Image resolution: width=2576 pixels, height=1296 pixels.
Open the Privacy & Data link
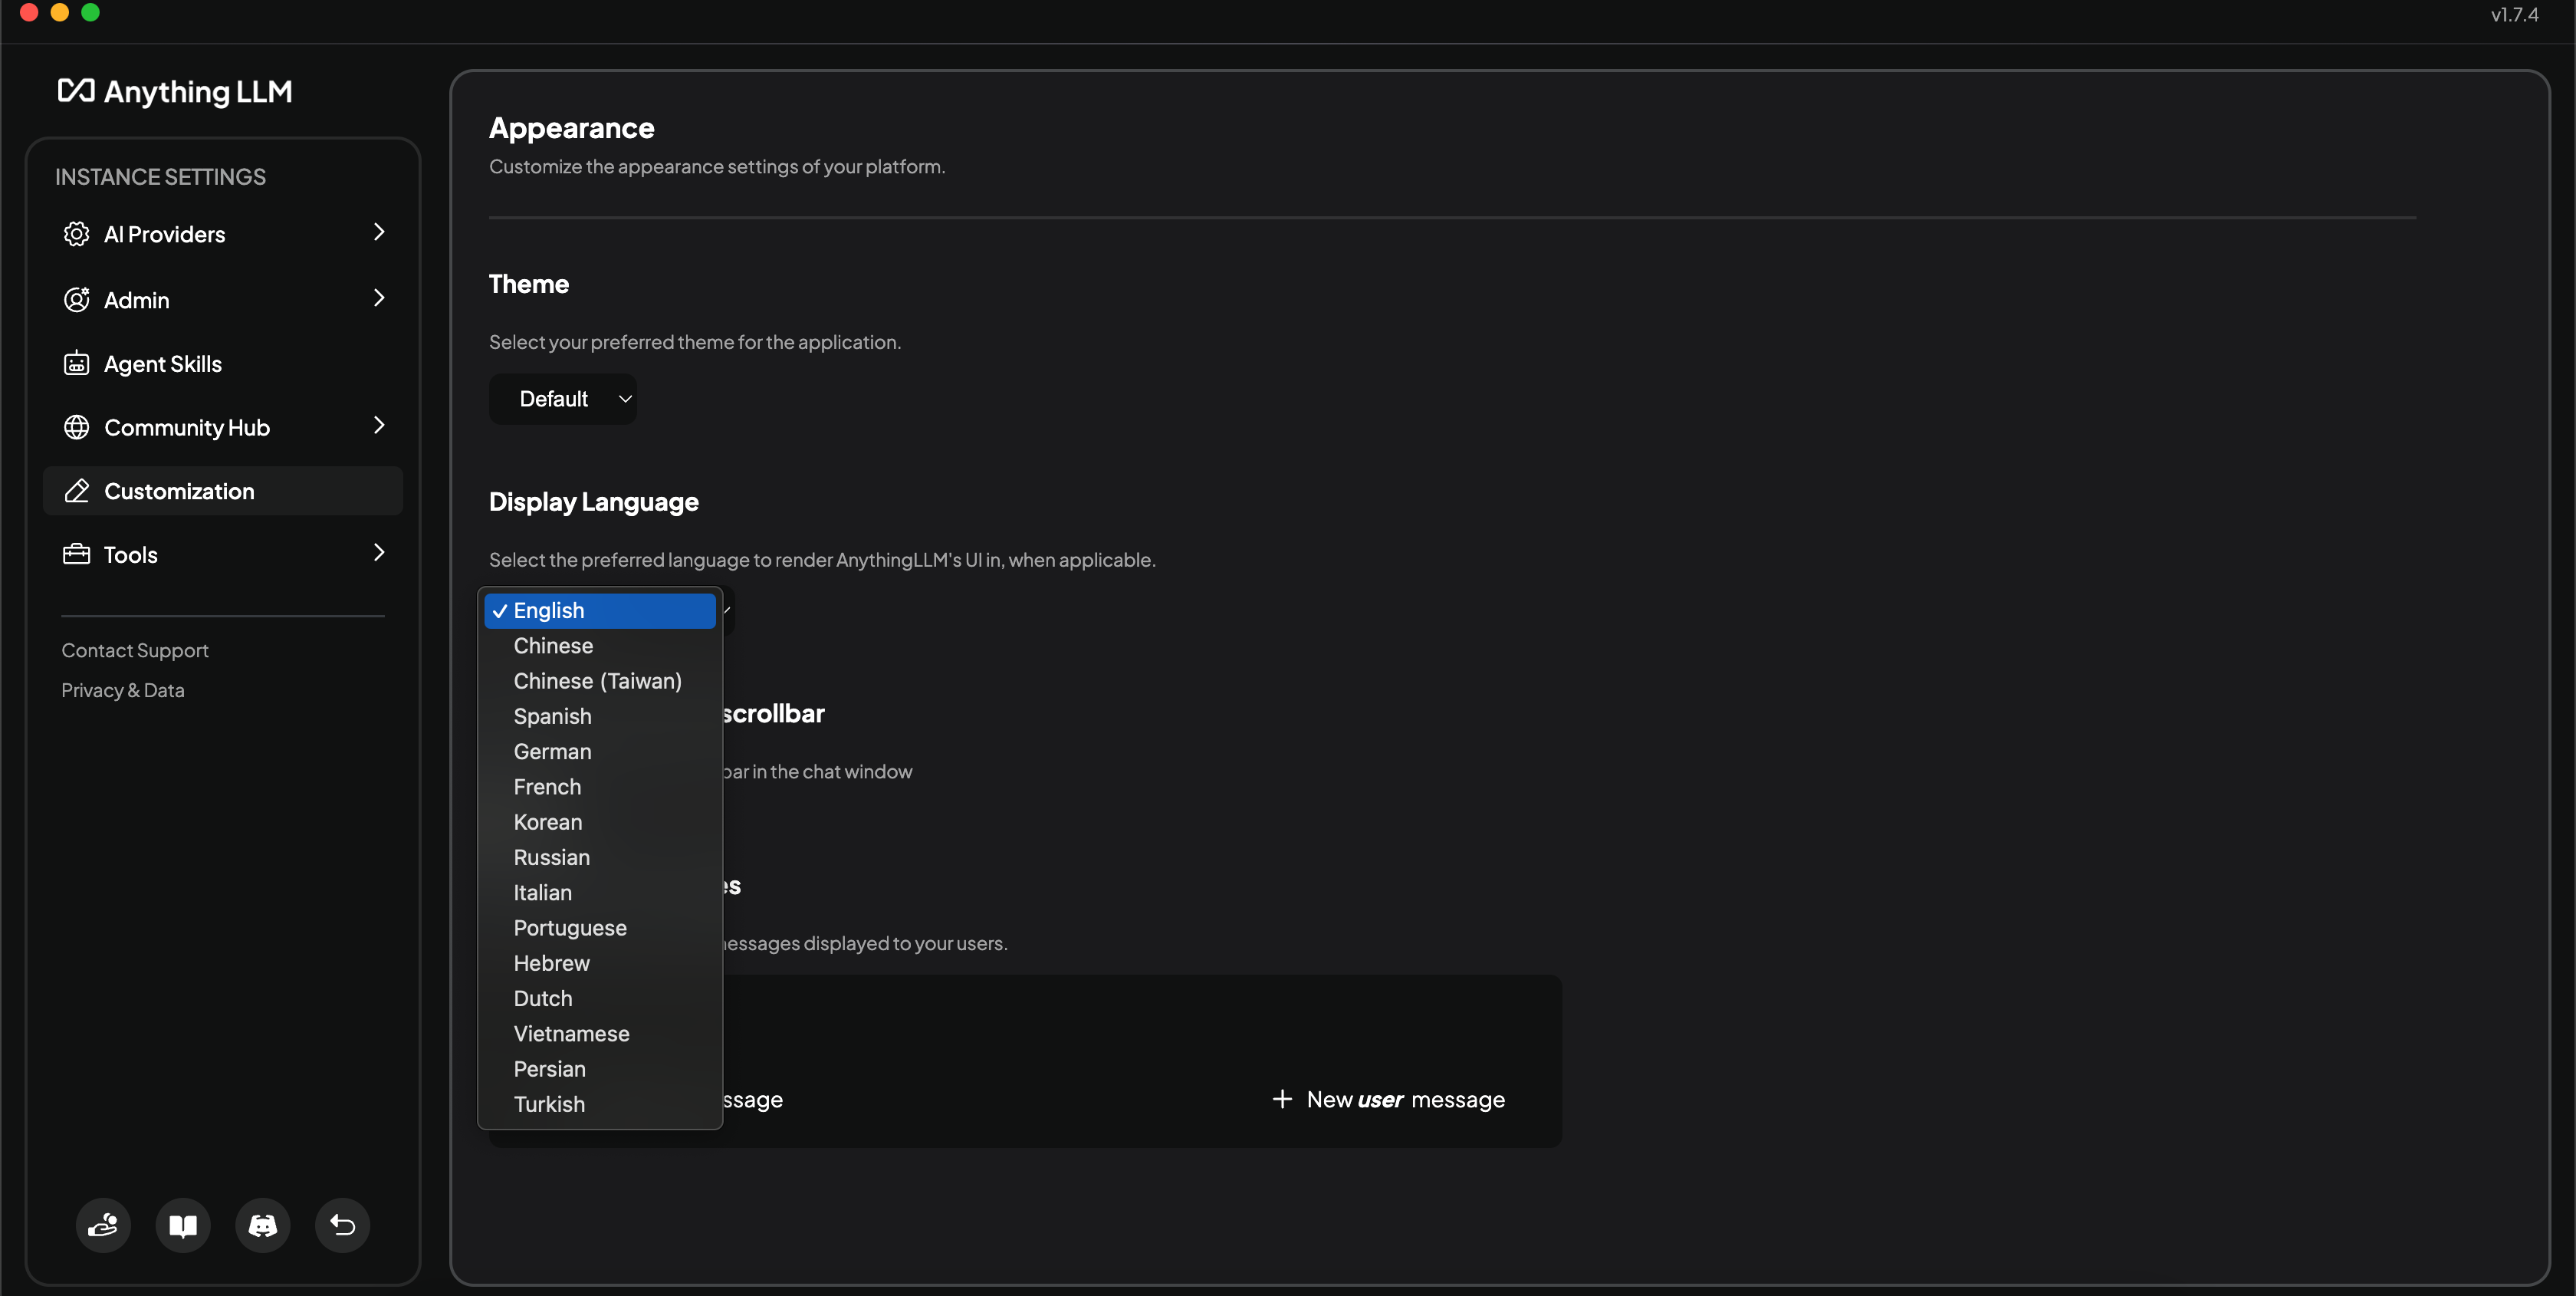[123, 691]
